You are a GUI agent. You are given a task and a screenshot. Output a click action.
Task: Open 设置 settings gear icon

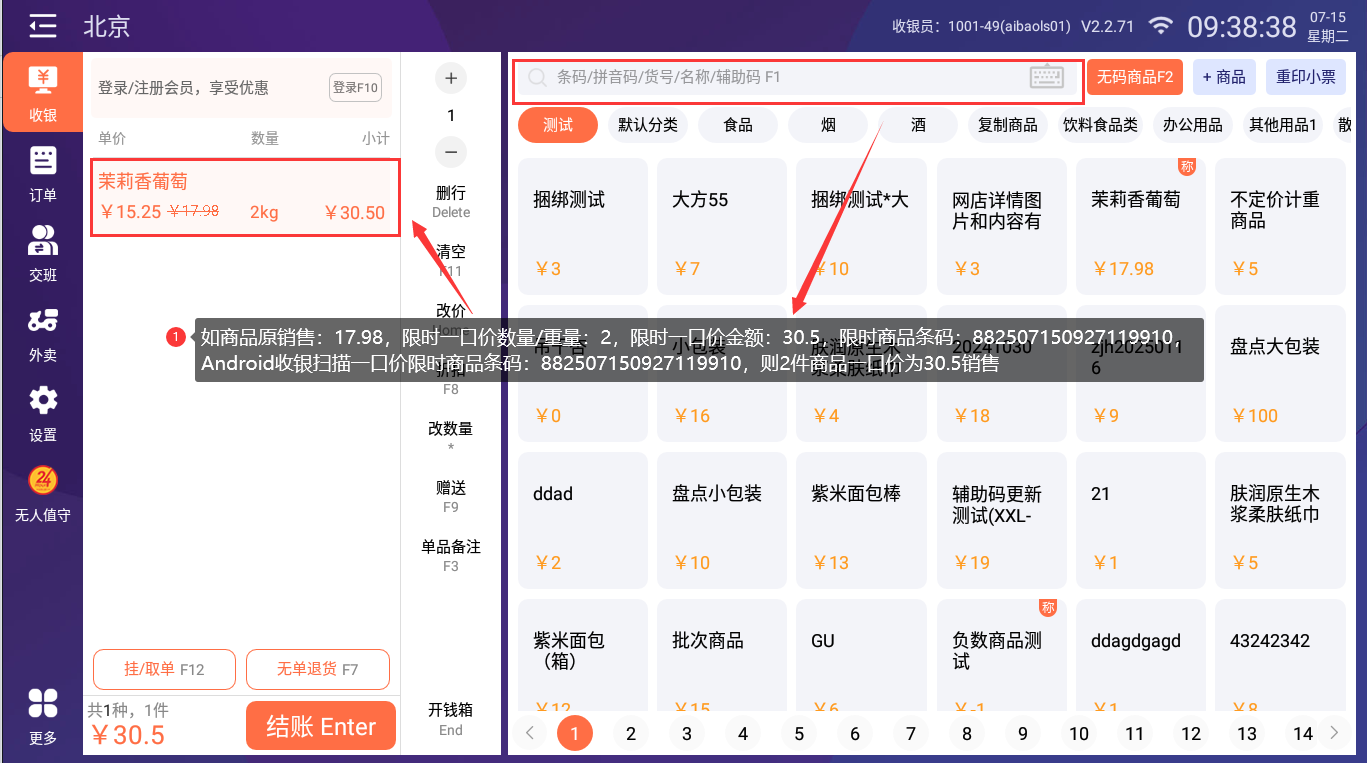(x=43, y=414)
